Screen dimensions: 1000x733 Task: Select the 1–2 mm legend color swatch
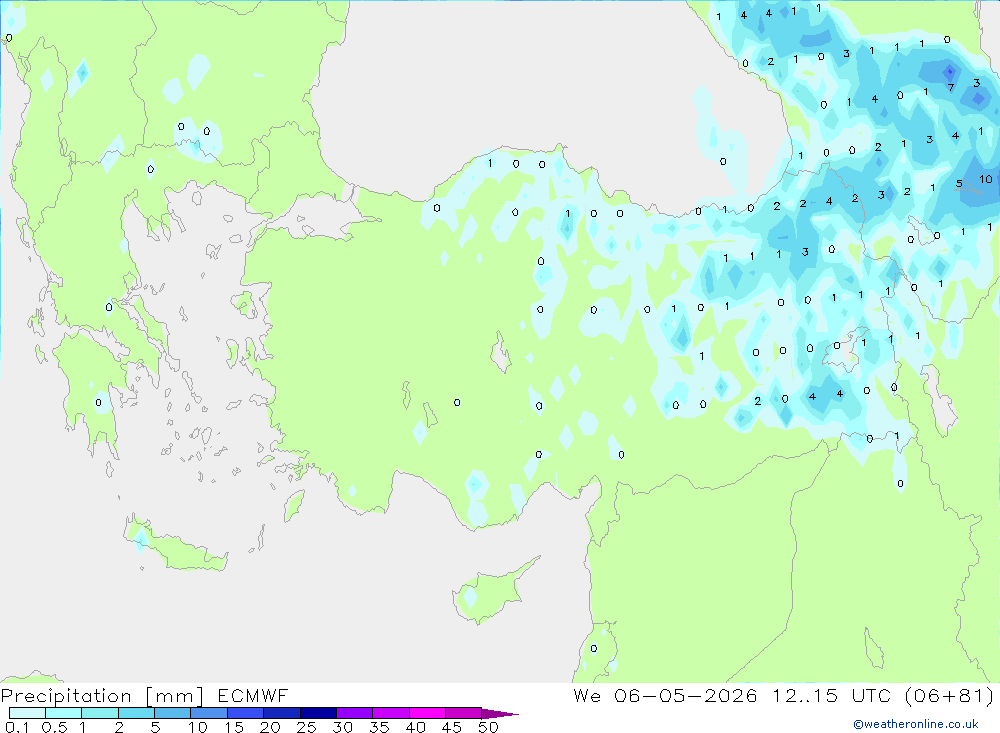coord(99,713)
